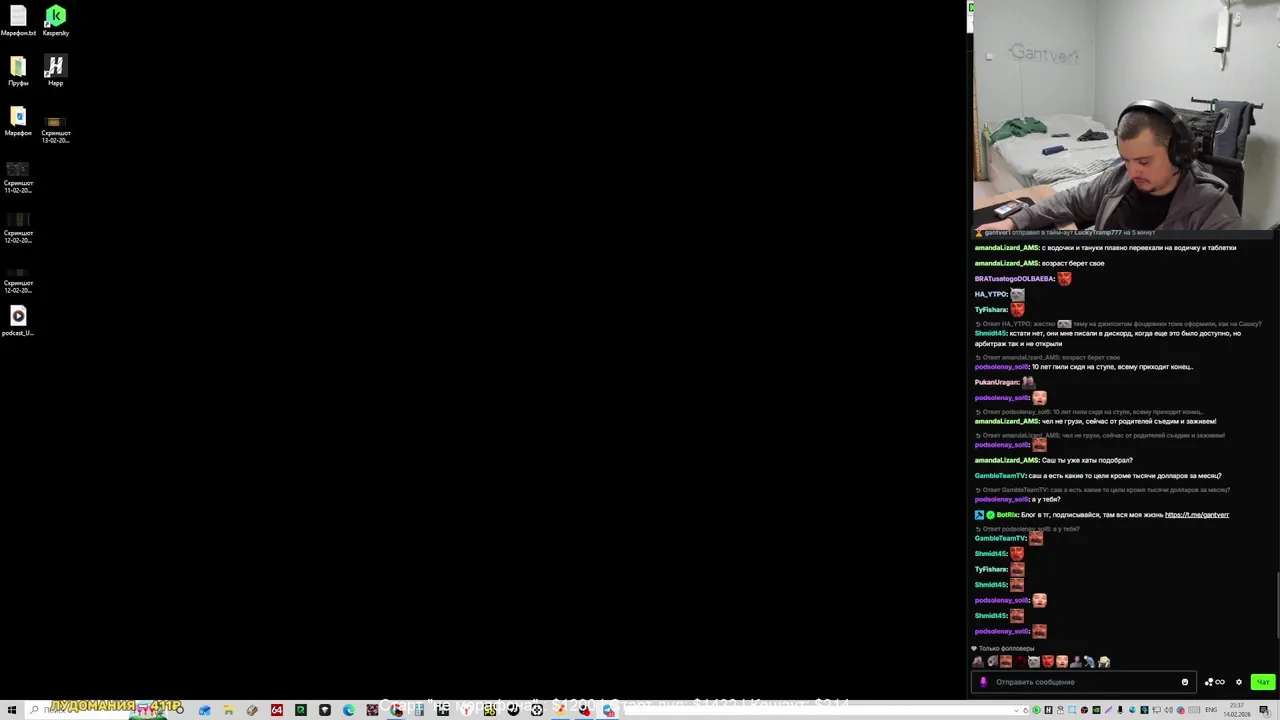Open the clock showing 23:37
1280x720 pixels.
[1238, 710]
